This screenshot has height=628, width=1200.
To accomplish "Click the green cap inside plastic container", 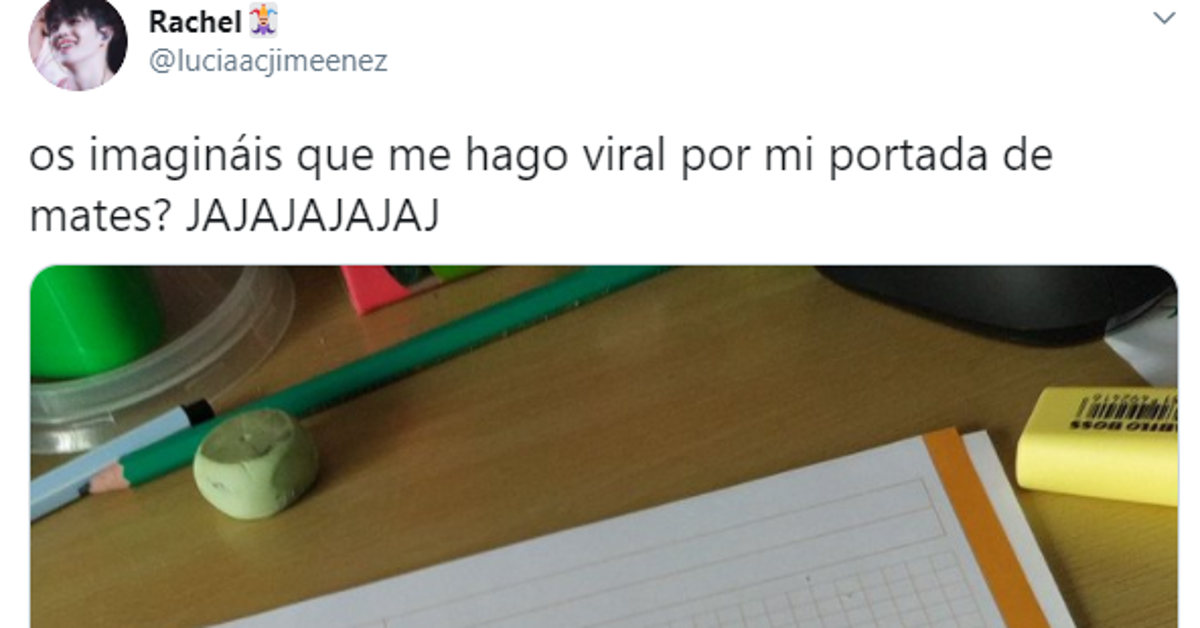I will [x=95, y=320].
